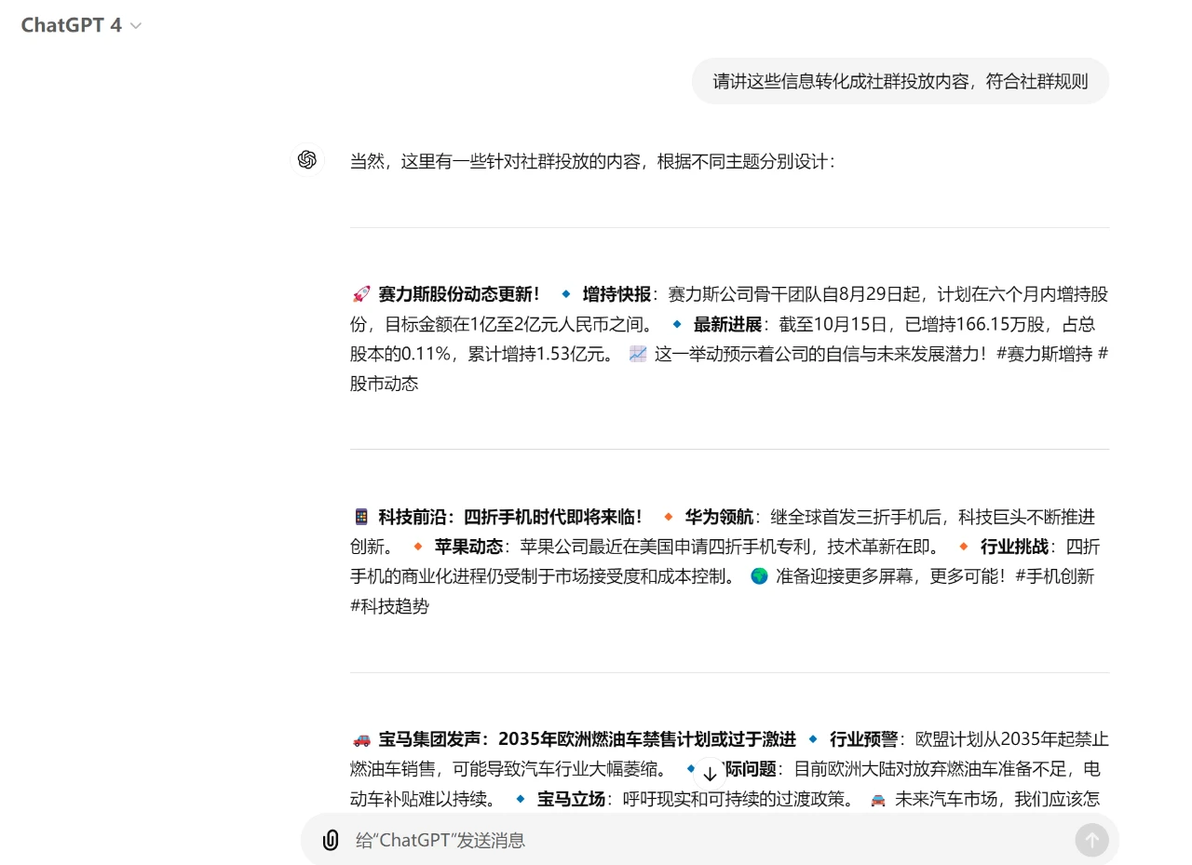Click the hashtag #科技趋势
Screen dimensions: 1192x865
[389, 607]
